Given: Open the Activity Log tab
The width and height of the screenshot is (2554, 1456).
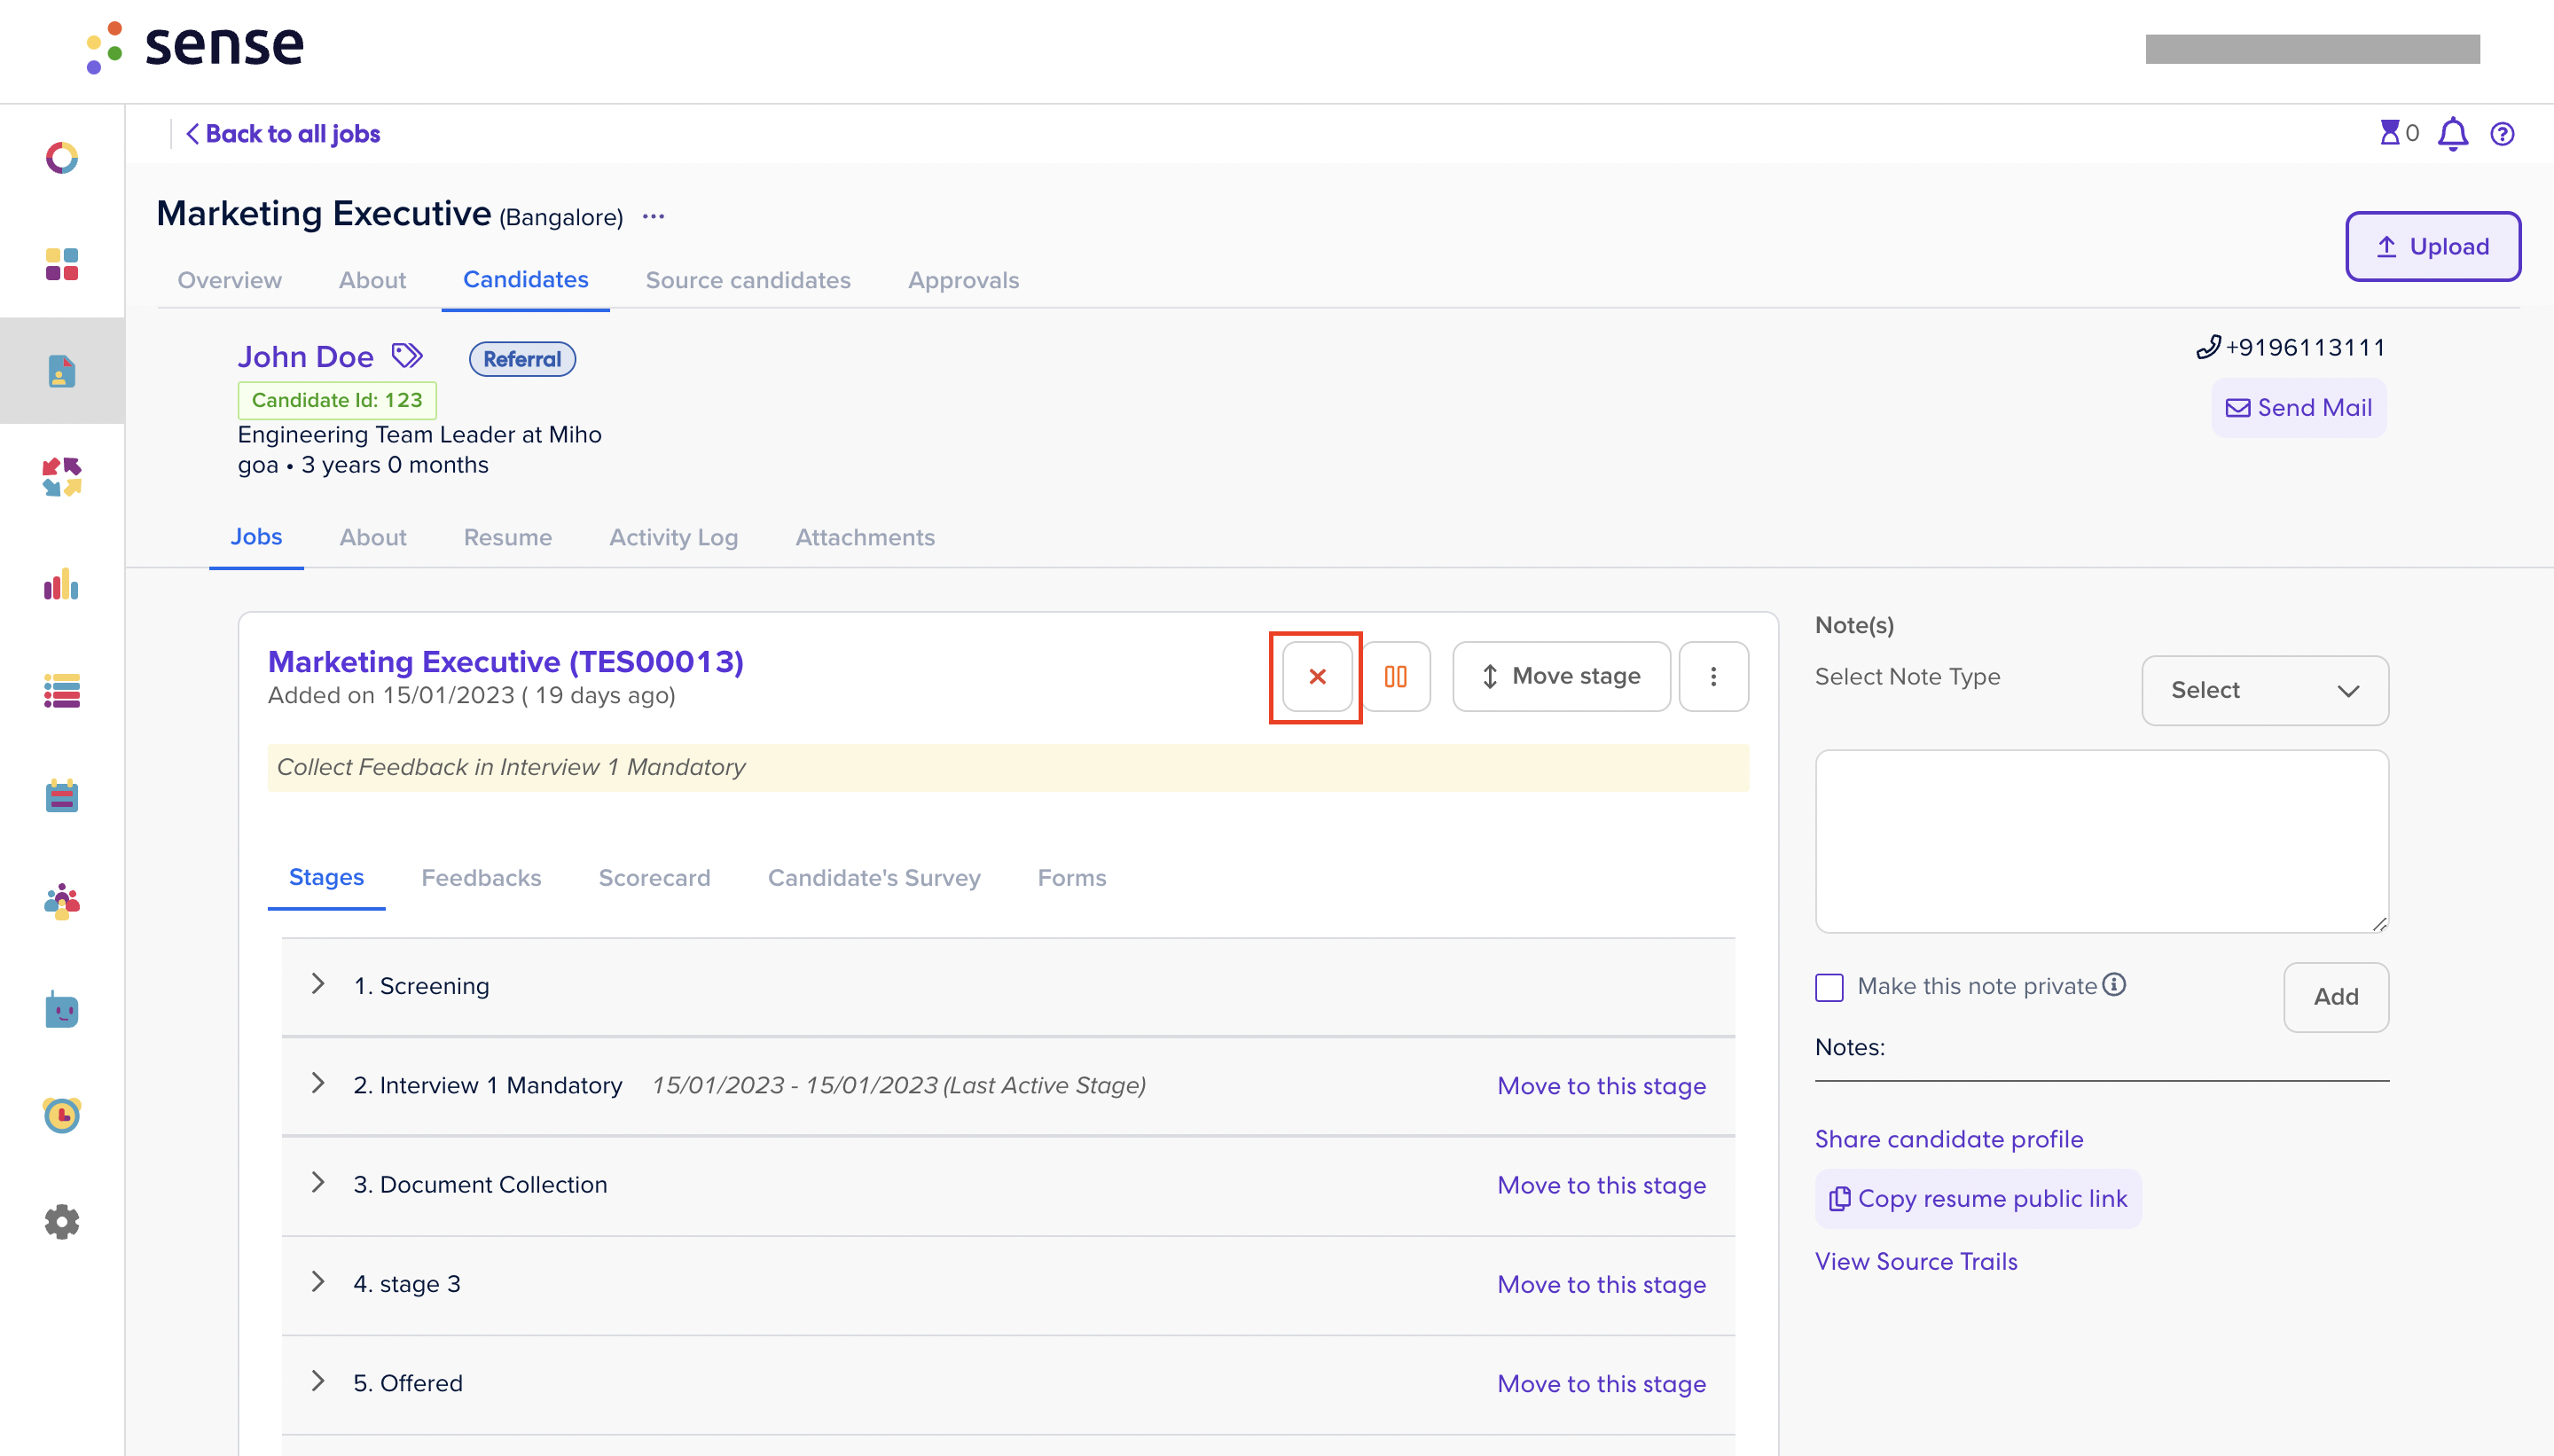Looking at the screenshot, I should 673,538.
